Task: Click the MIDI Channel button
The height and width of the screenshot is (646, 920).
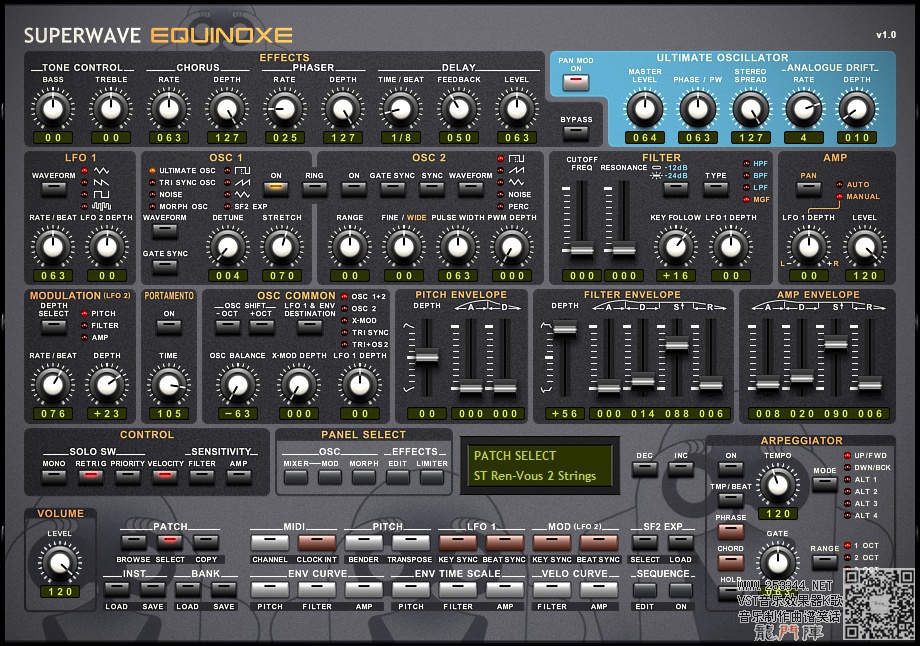Action: pyautogui.click(x=270, y=543)
